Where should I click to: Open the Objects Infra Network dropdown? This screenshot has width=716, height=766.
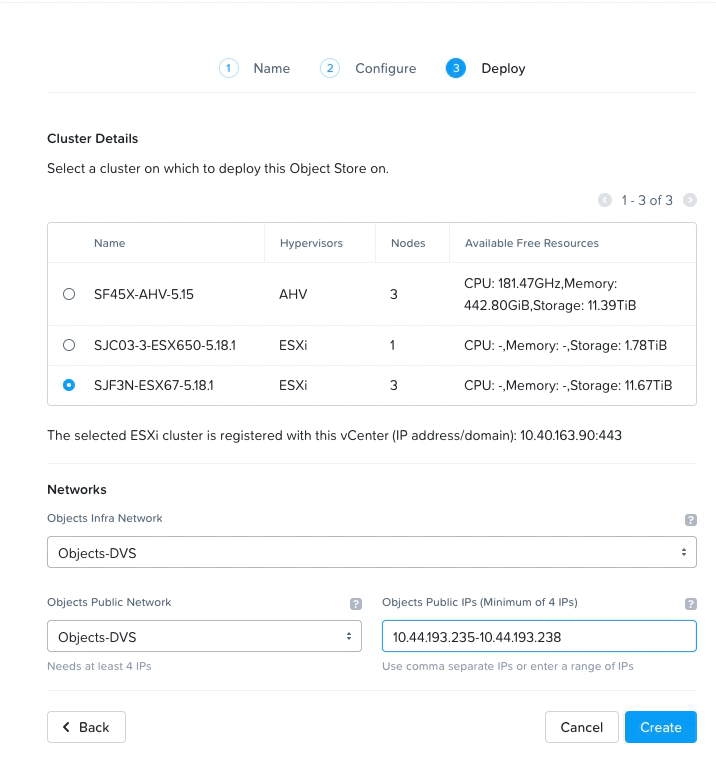click(371, 551)
